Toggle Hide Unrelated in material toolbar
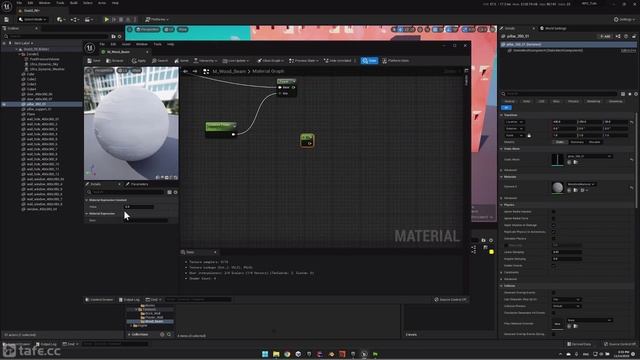 pyautogui.click(x=338, y=60)
